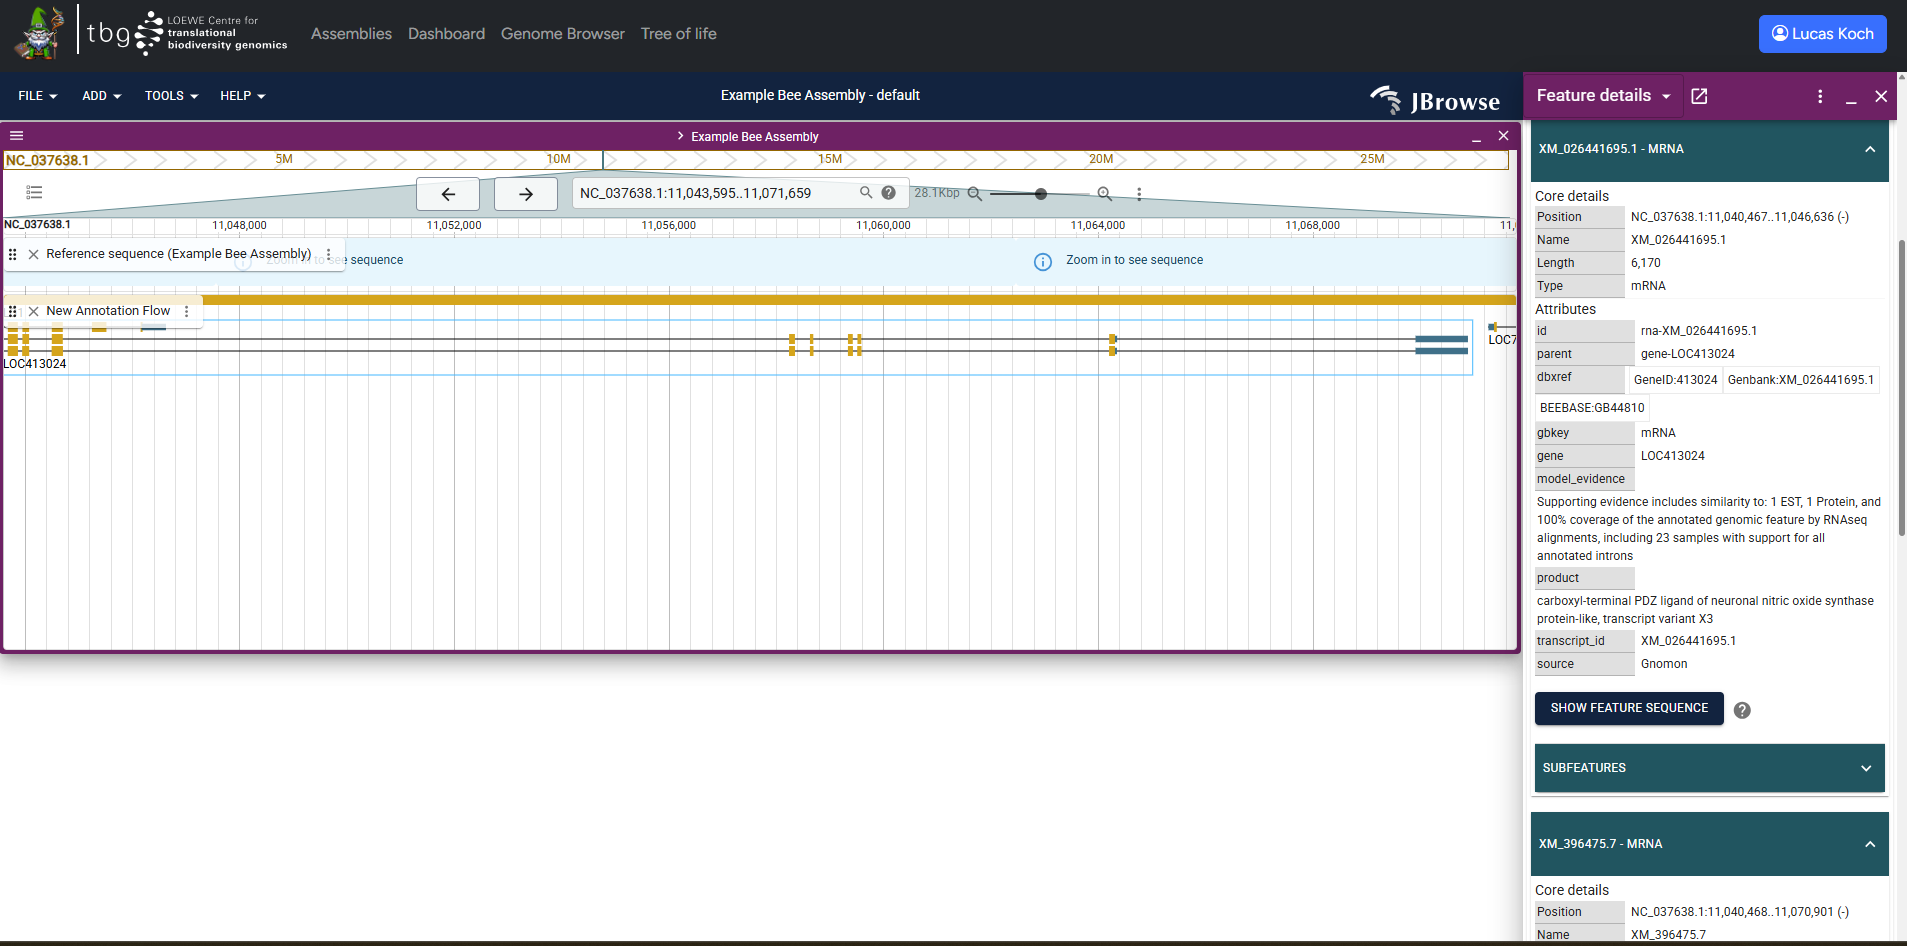Open the linear genome view hamburger menu
The image size is (1907, 946).
pyautogui.click(x=16, y=135)
